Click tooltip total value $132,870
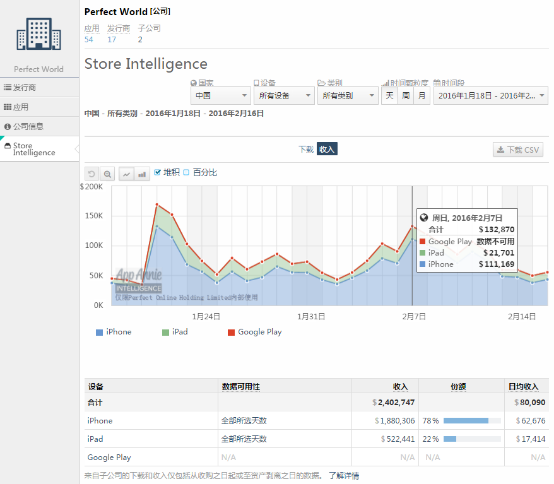The width and height of the screenshot is (554, 484). coord(496,230)
